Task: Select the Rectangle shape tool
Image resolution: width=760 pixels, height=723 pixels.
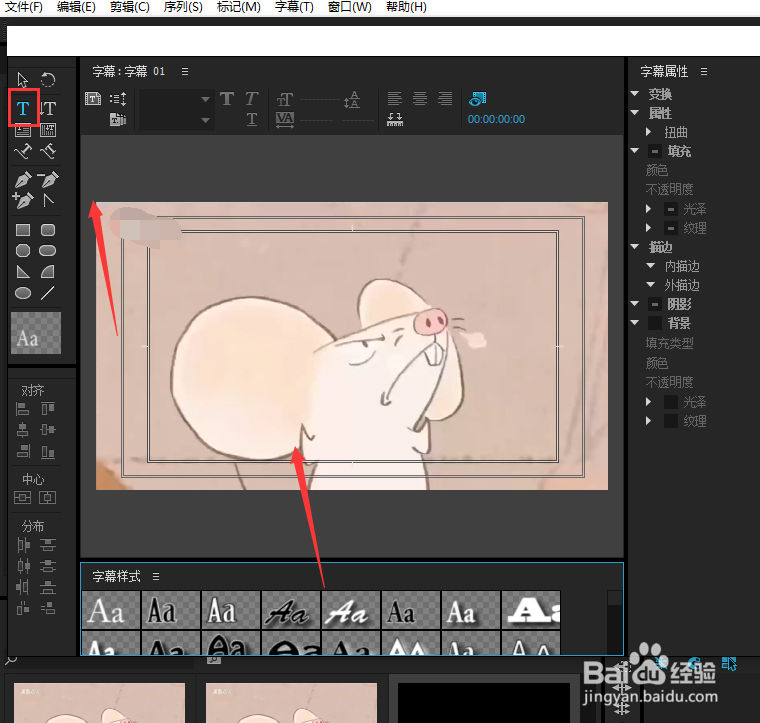Action: pos(23,230)
